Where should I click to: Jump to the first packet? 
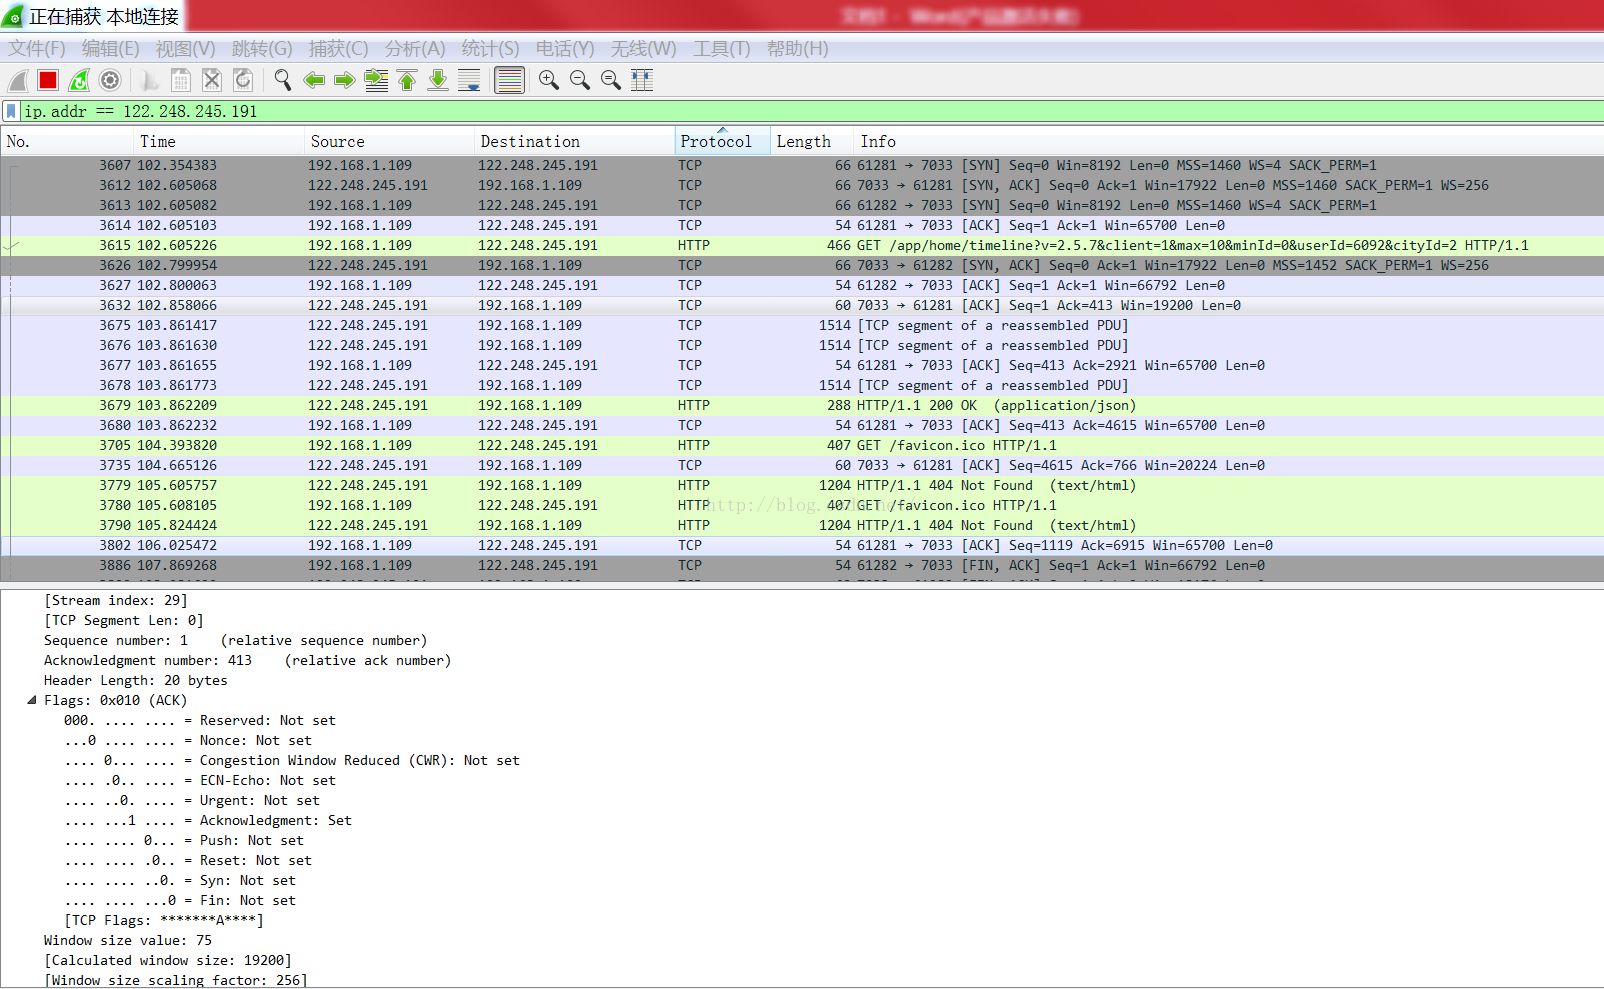tap(407, 80)
